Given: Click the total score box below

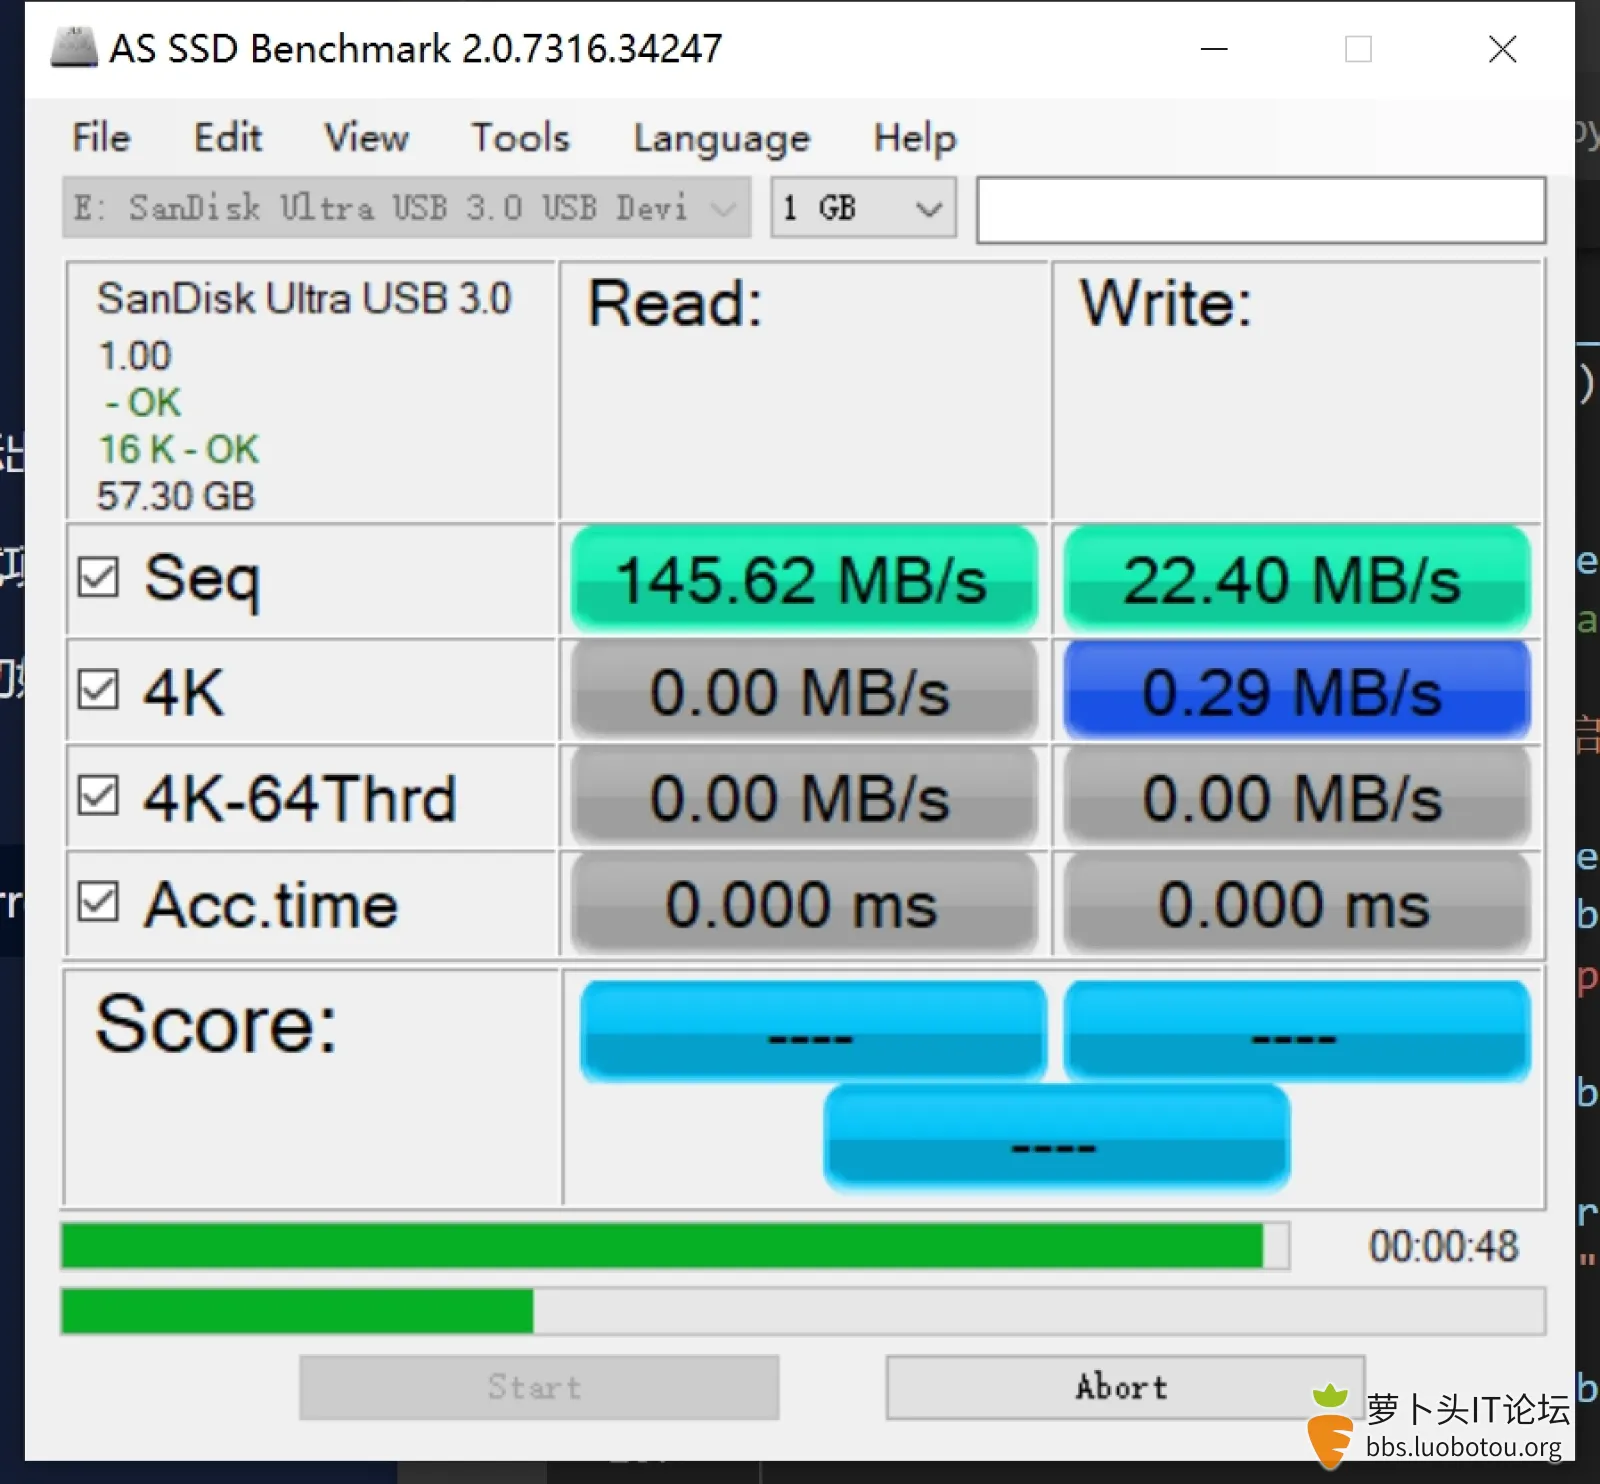Looking at the screenshot, I should point(1056,1138).
